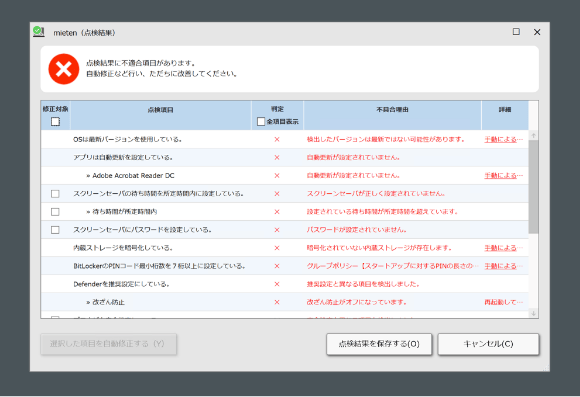Click X mark in スクリーンセーバにパスワード row
This screenshot has width=580, height=397.
[277, 230]
